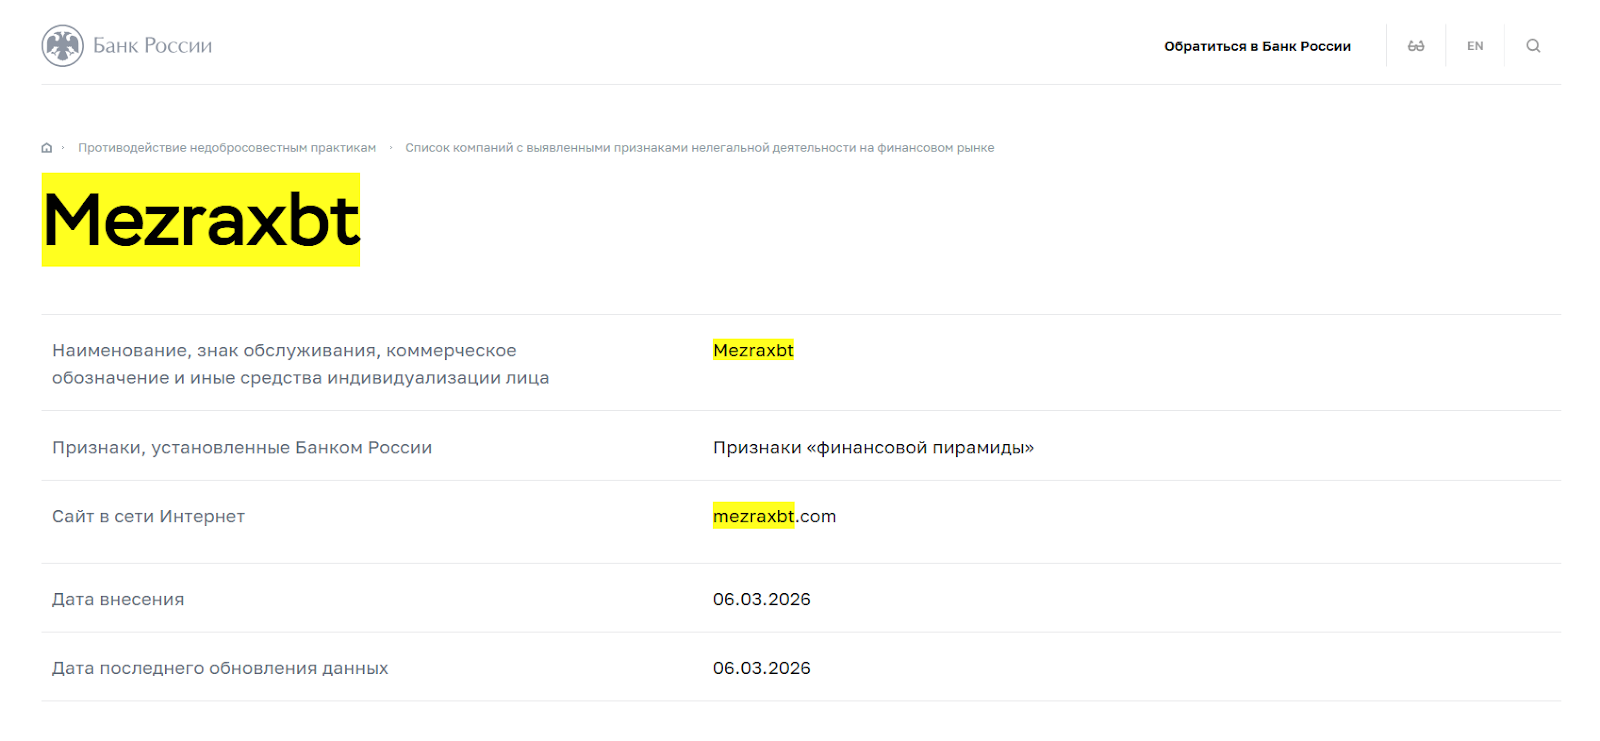The image size is (1600, 741).
Task: Click «Признаки «финансовой пирамиды»» value text
Action: pos(873,447)
